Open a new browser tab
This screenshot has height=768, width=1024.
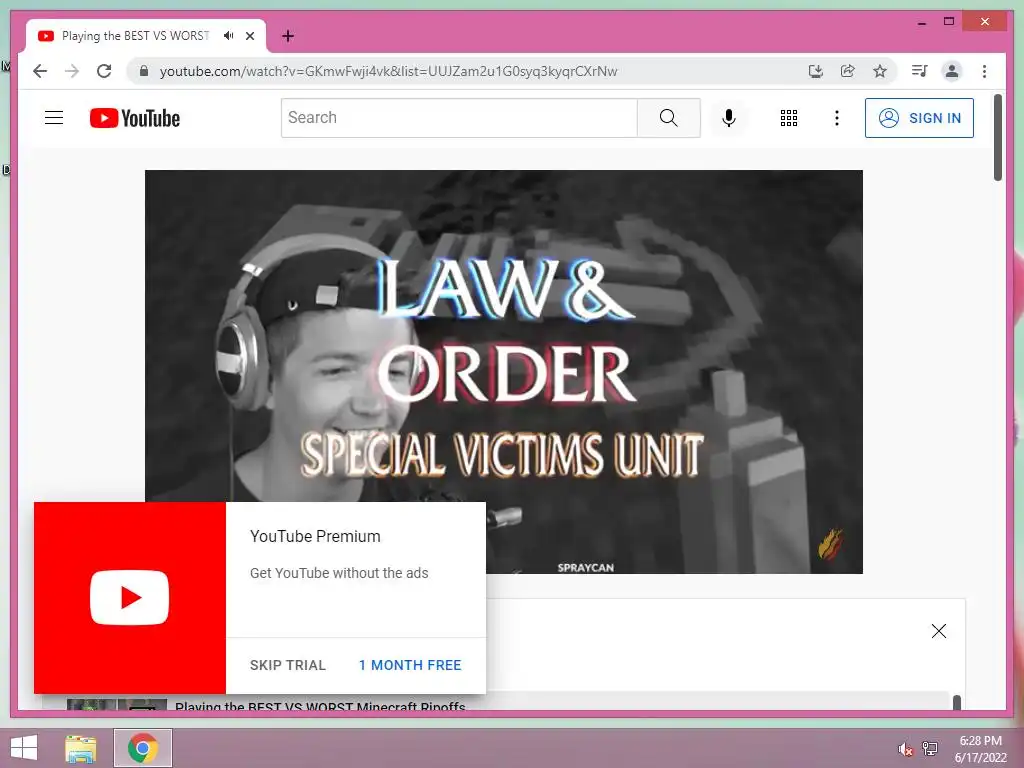pos(288,36)
